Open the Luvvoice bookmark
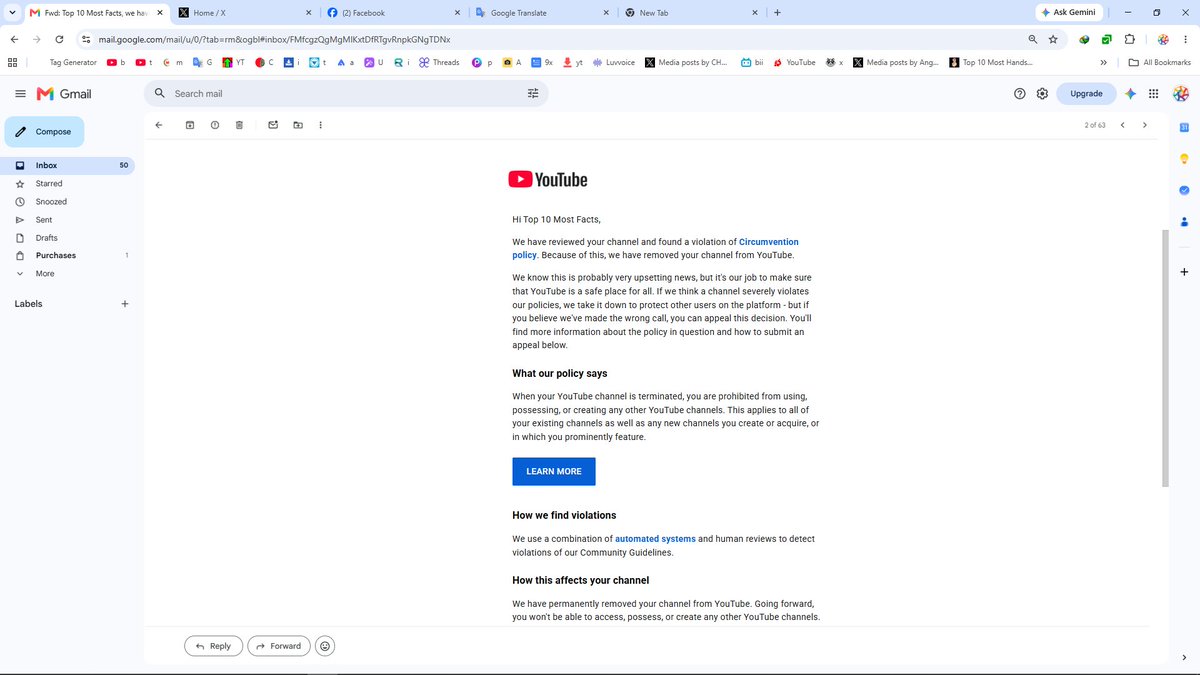Screen dimensions: 1200x675 (612, 62)
